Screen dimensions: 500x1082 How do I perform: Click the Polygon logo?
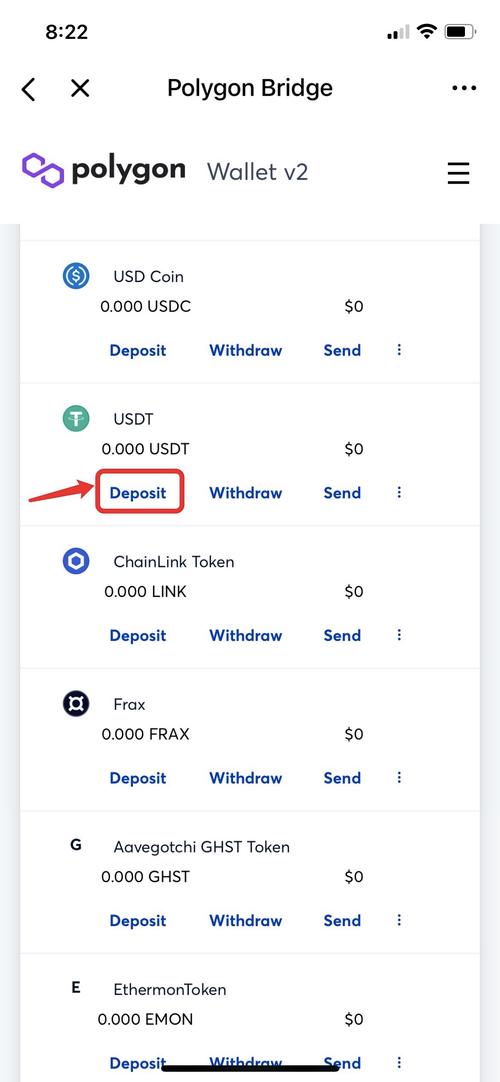[103, 170]
